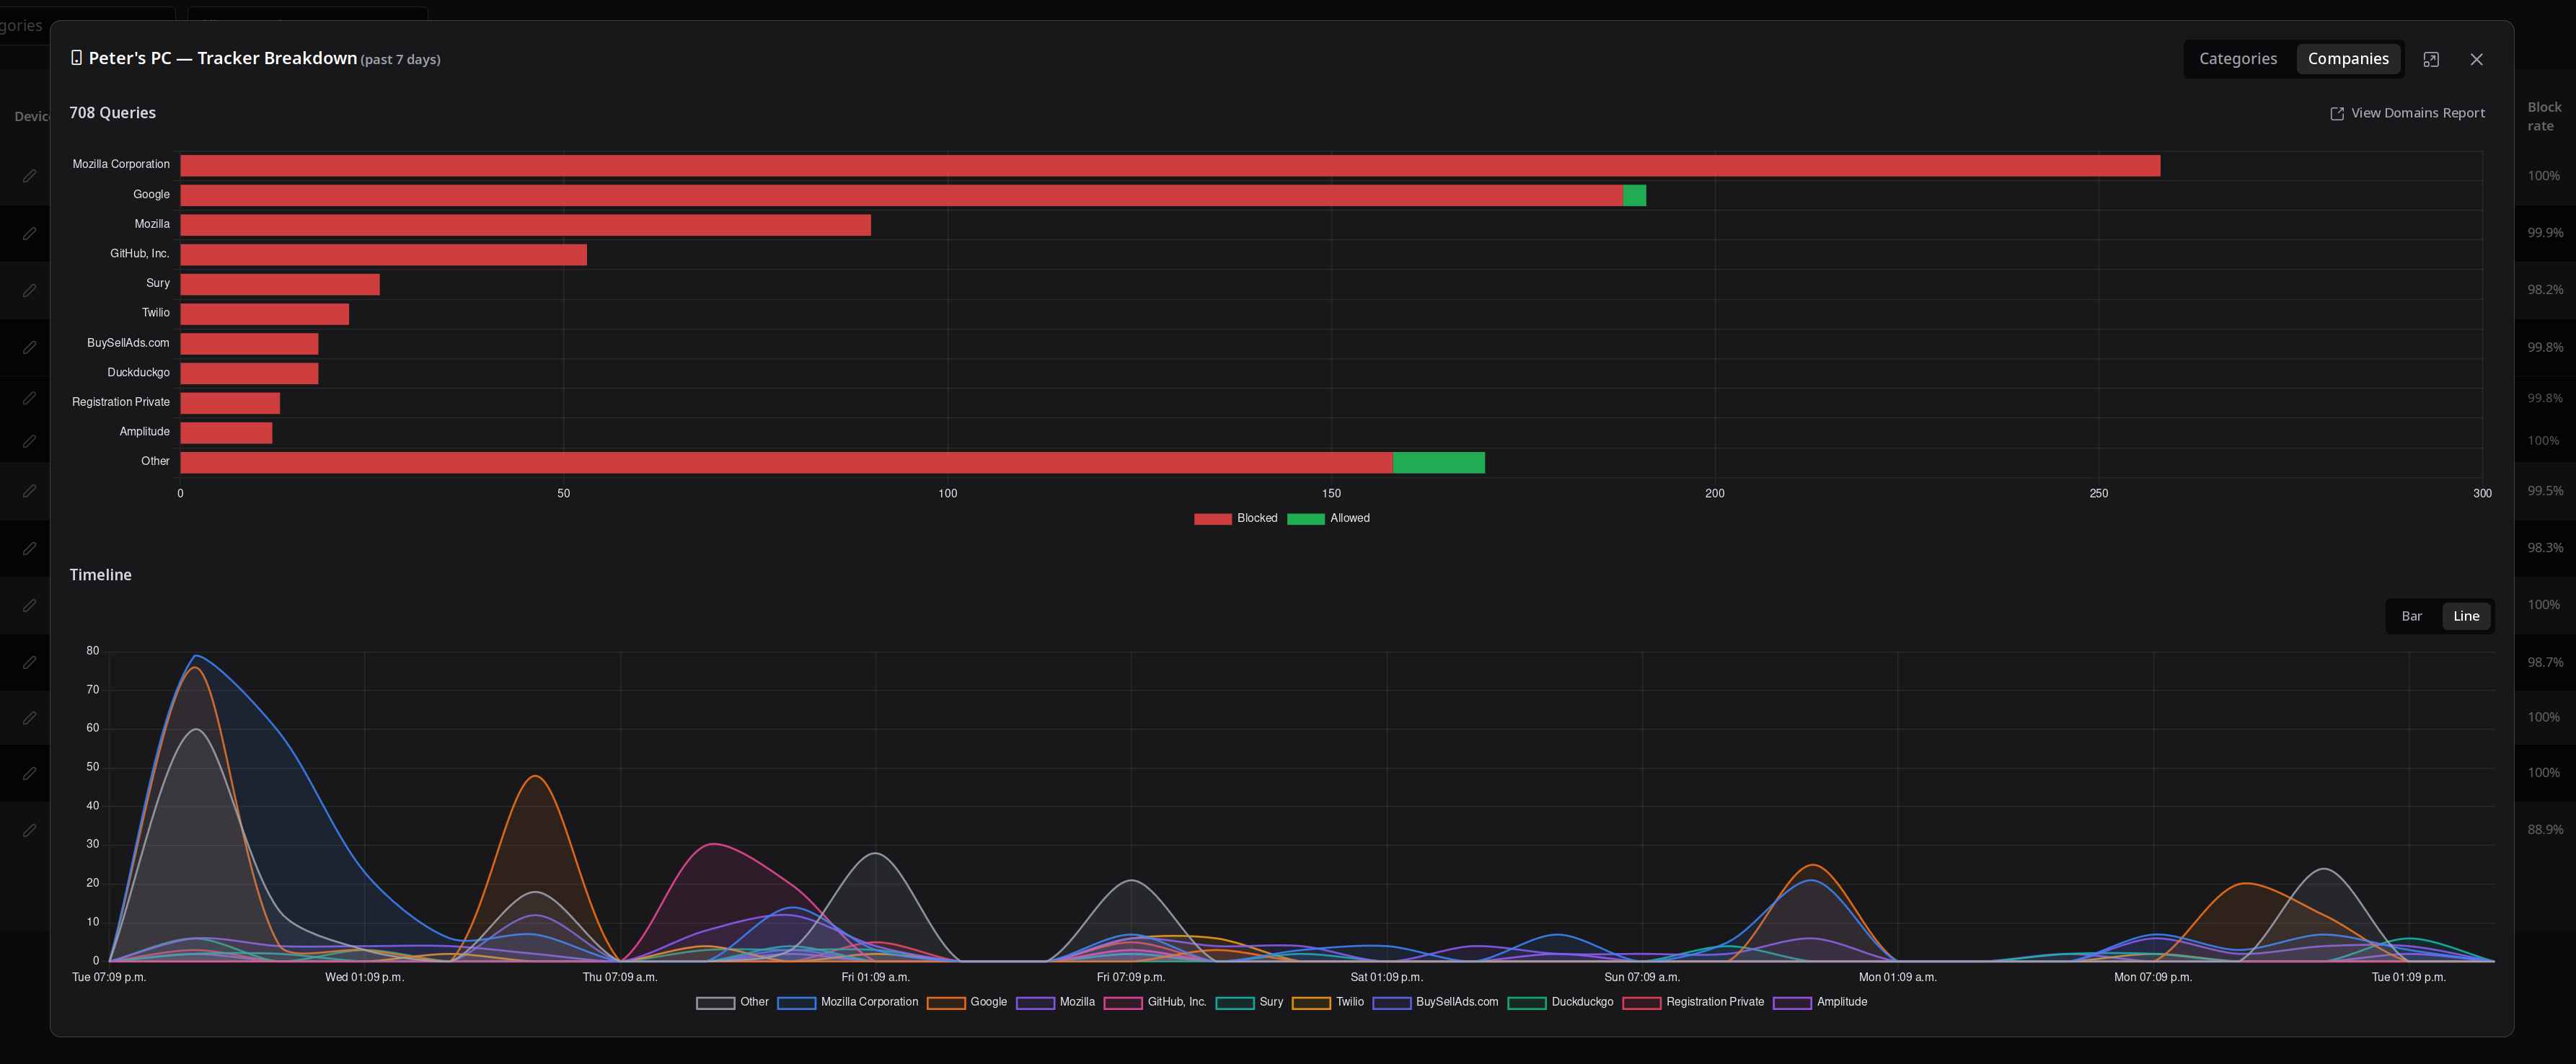
Task: Click the Google blocked red bar
Action: (x=902, y=195)
